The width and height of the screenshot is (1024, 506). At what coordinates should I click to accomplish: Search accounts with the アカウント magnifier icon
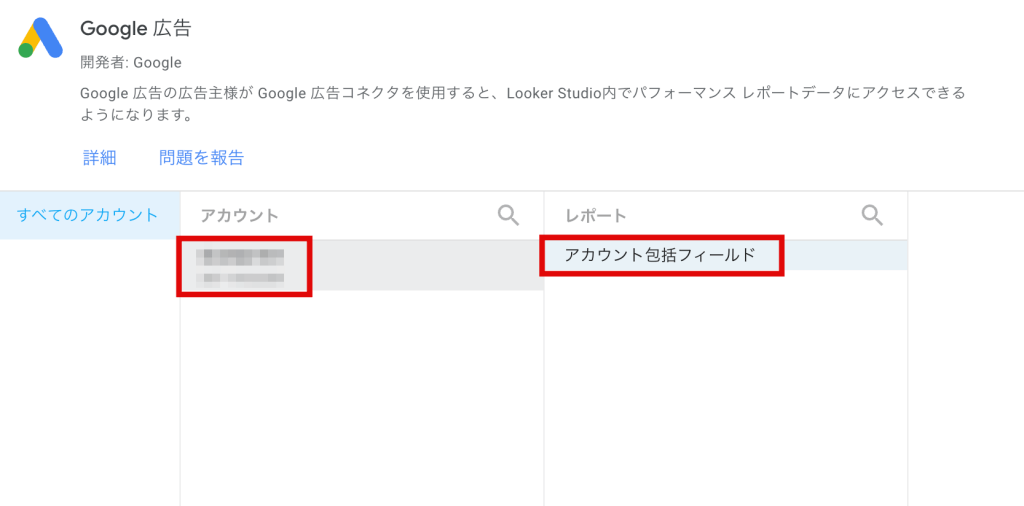tap(508, 215)
